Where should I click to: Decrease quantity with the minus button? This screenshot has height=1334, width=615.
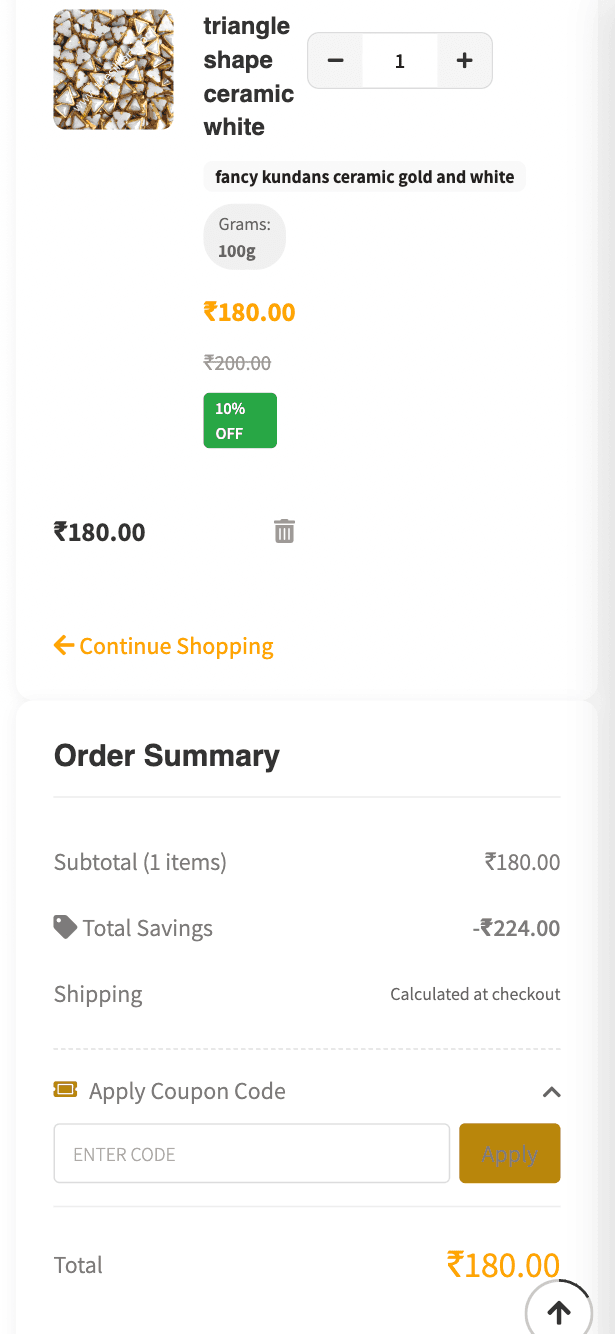336,61
